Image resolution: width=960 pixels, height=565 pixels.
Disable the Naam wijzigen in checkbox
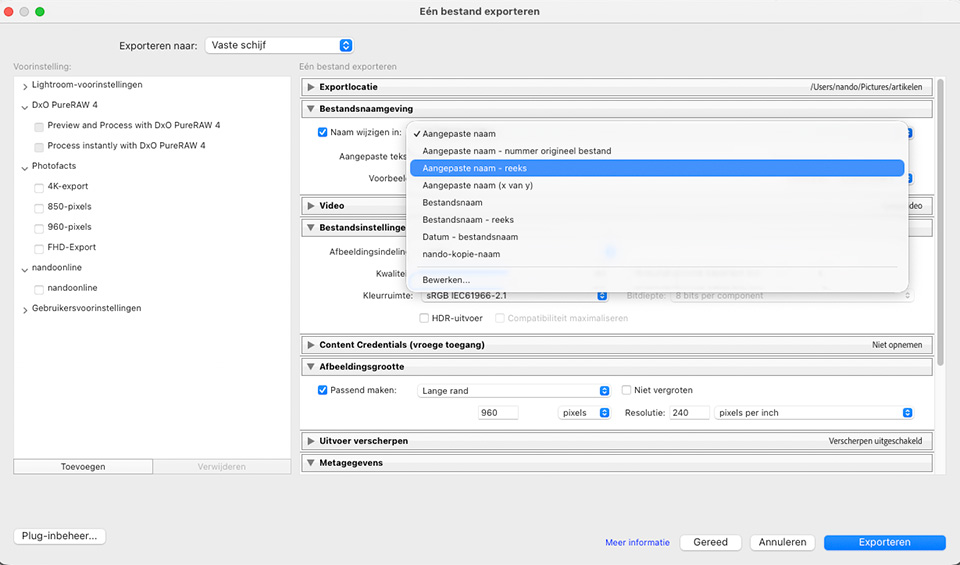pyautogui.click(x=322, y=132)
